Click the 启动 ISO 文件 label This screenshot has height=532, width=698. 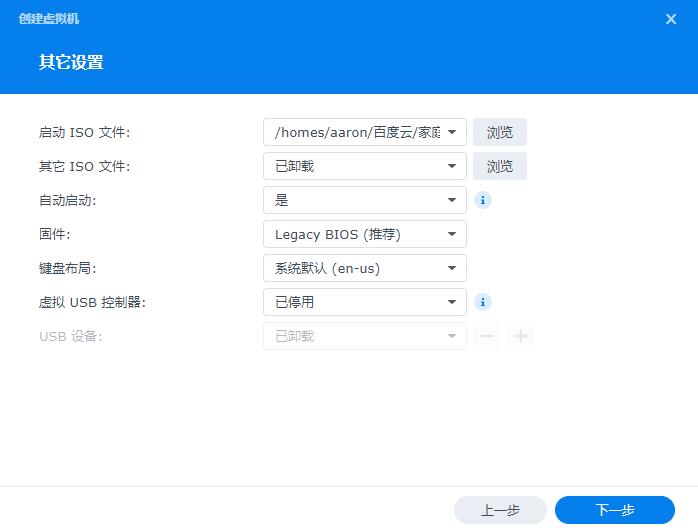pos(85,132)
